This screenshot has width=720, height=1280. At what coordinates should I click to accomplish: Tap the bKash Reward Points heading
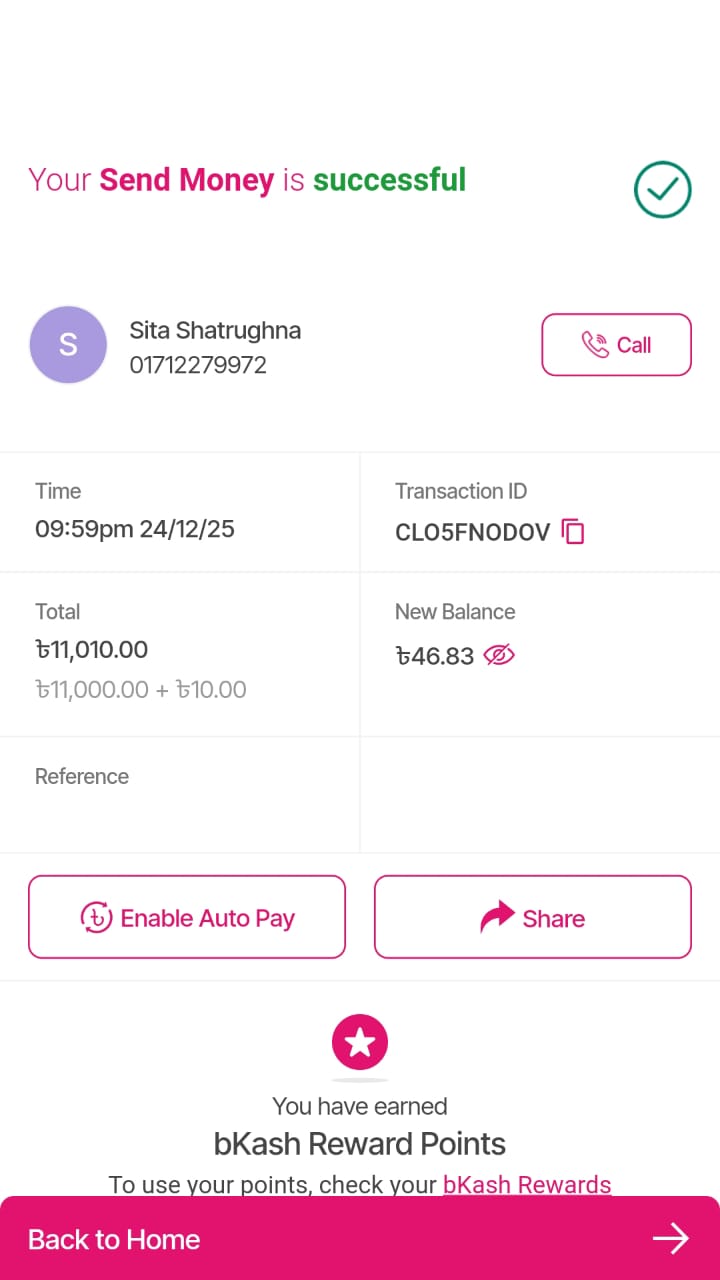coord(360,1144)
